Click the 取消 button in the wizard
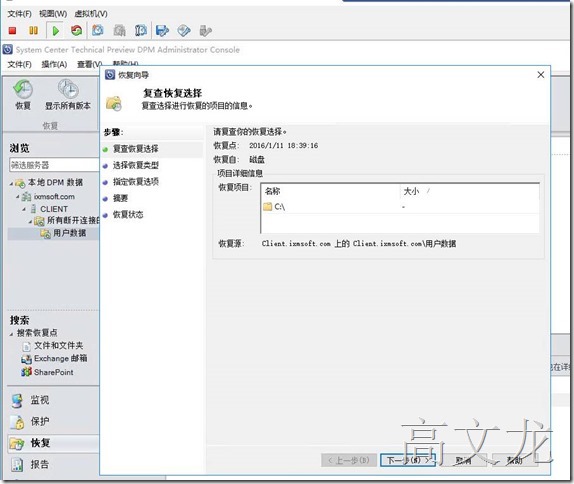The height and width of the screenshot is (484, 574). click(x=463, y=460)
